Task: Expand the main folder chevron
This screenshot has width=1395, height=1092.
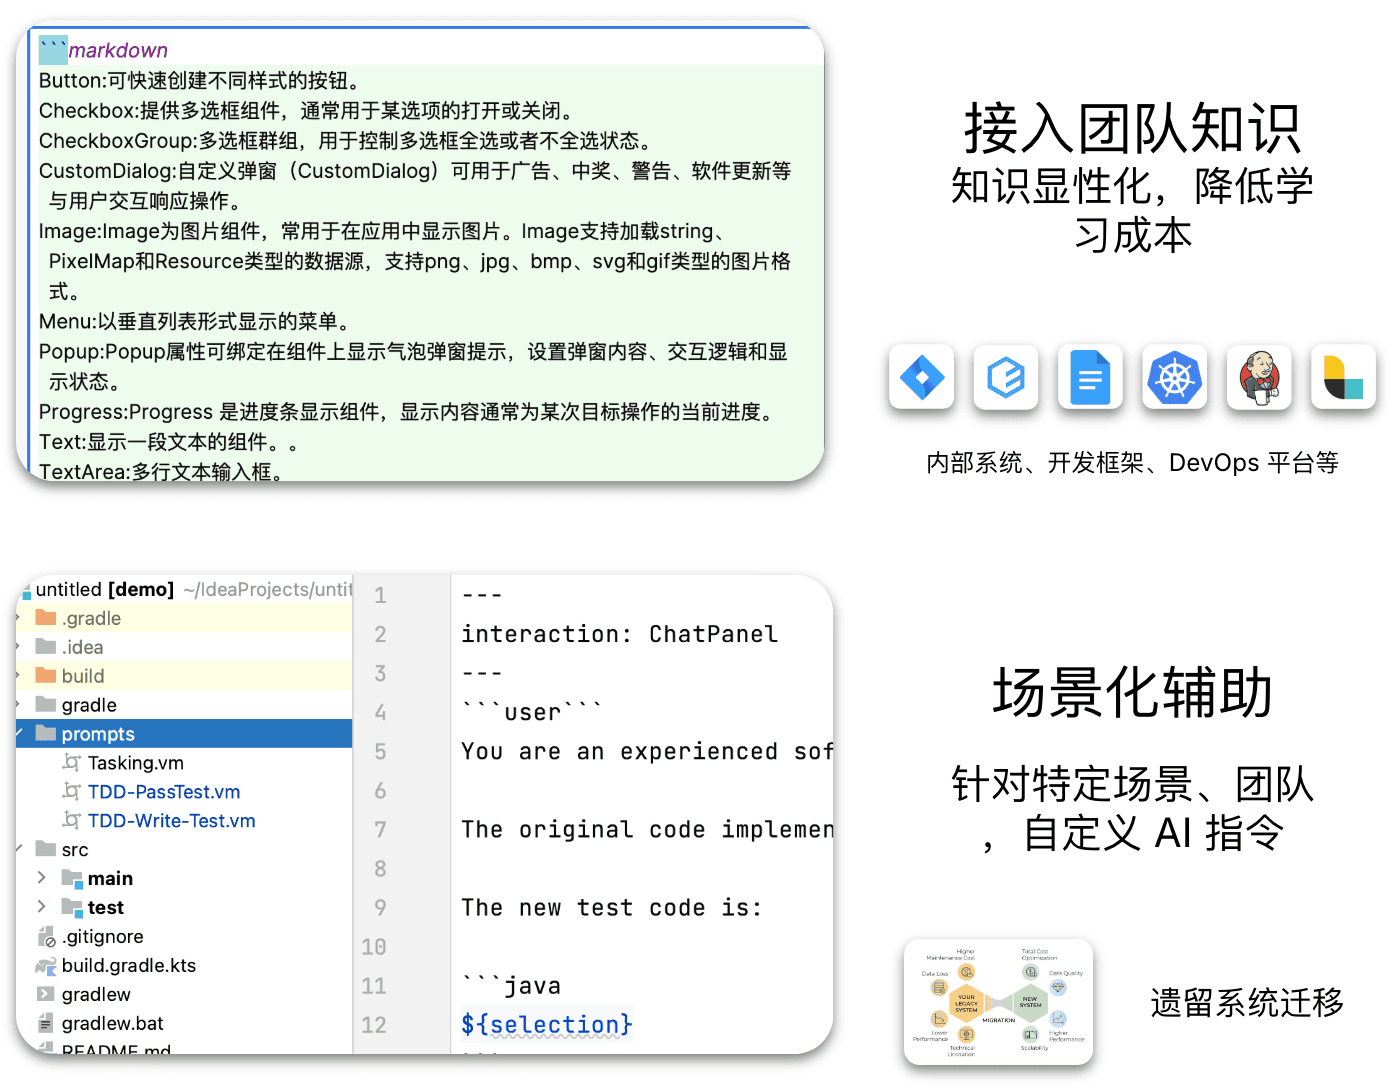Action: pyautogui.click(x=41, y=877)
